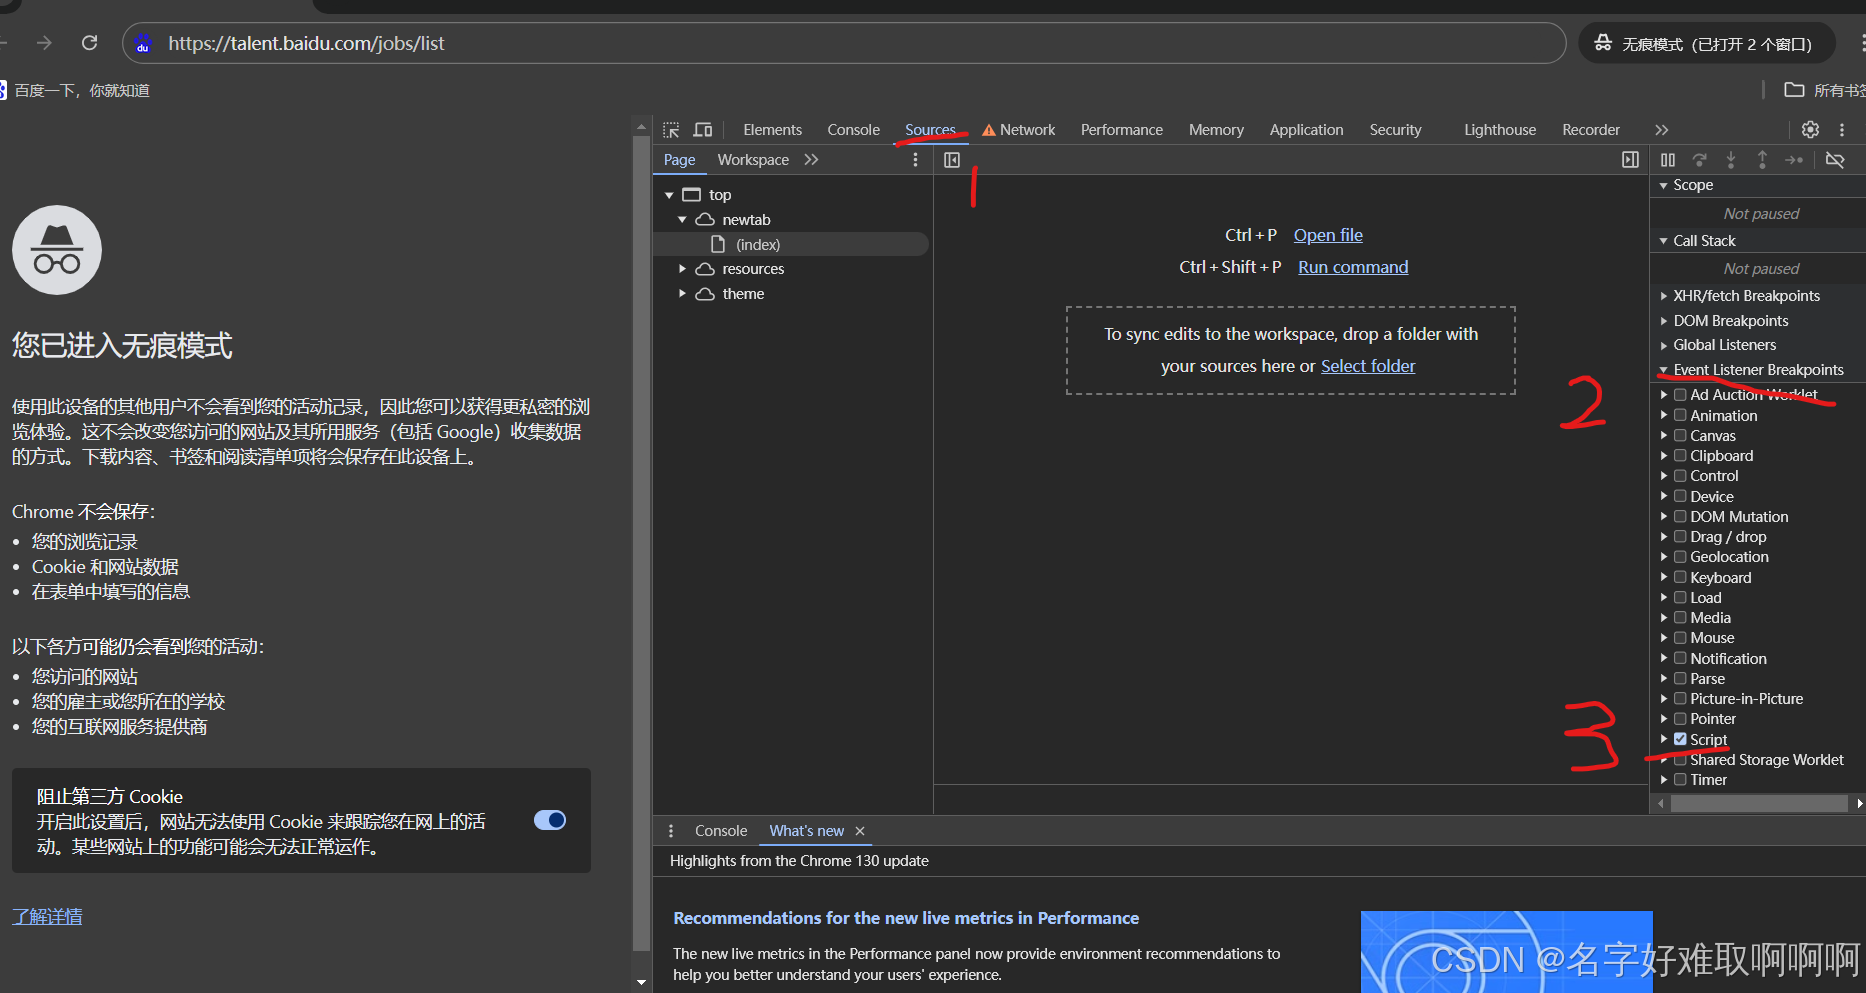Switch to the Workspace navigator tab

click(753, 160)
